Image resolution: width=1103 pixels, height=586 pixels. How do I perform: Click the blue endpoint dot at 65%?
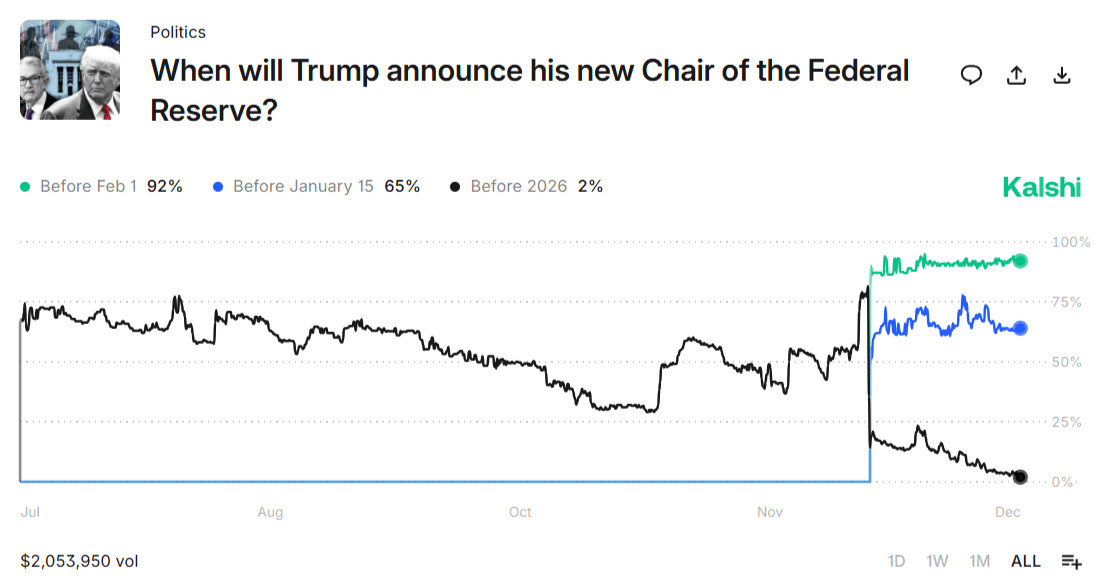click(x=1020, y=328)
